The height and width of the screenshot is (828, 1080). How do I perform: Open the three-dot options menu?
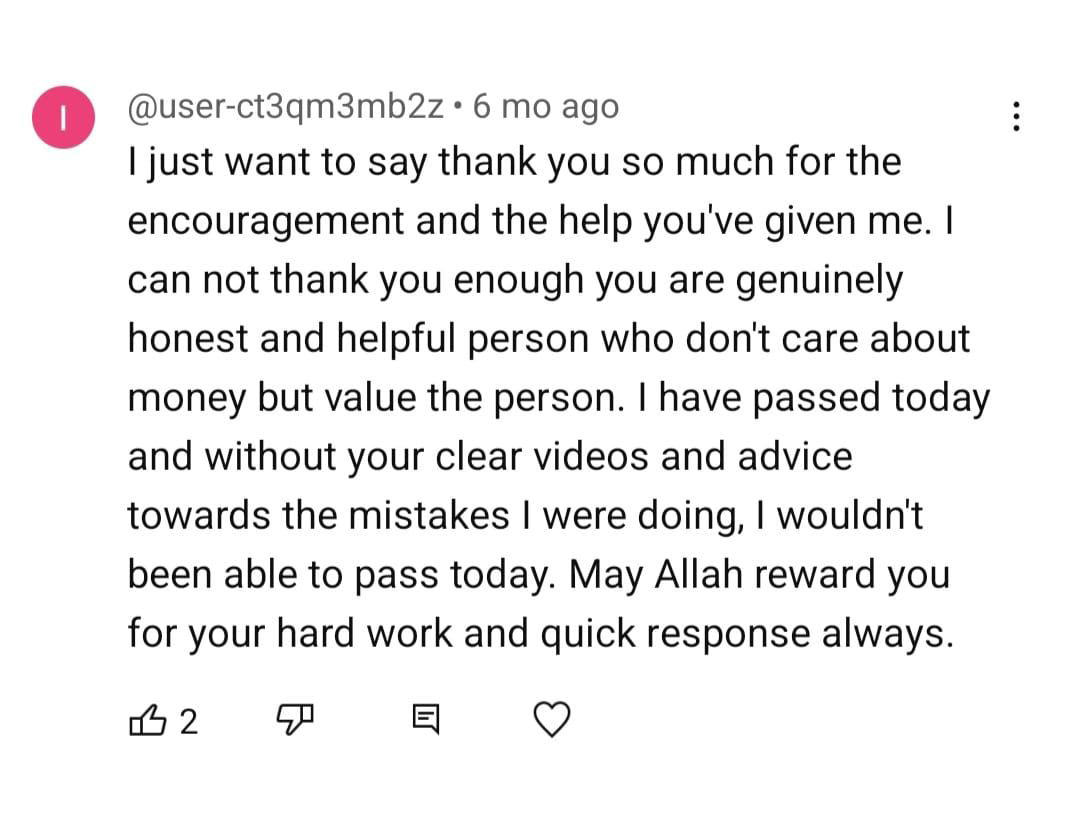point(1016,116)
